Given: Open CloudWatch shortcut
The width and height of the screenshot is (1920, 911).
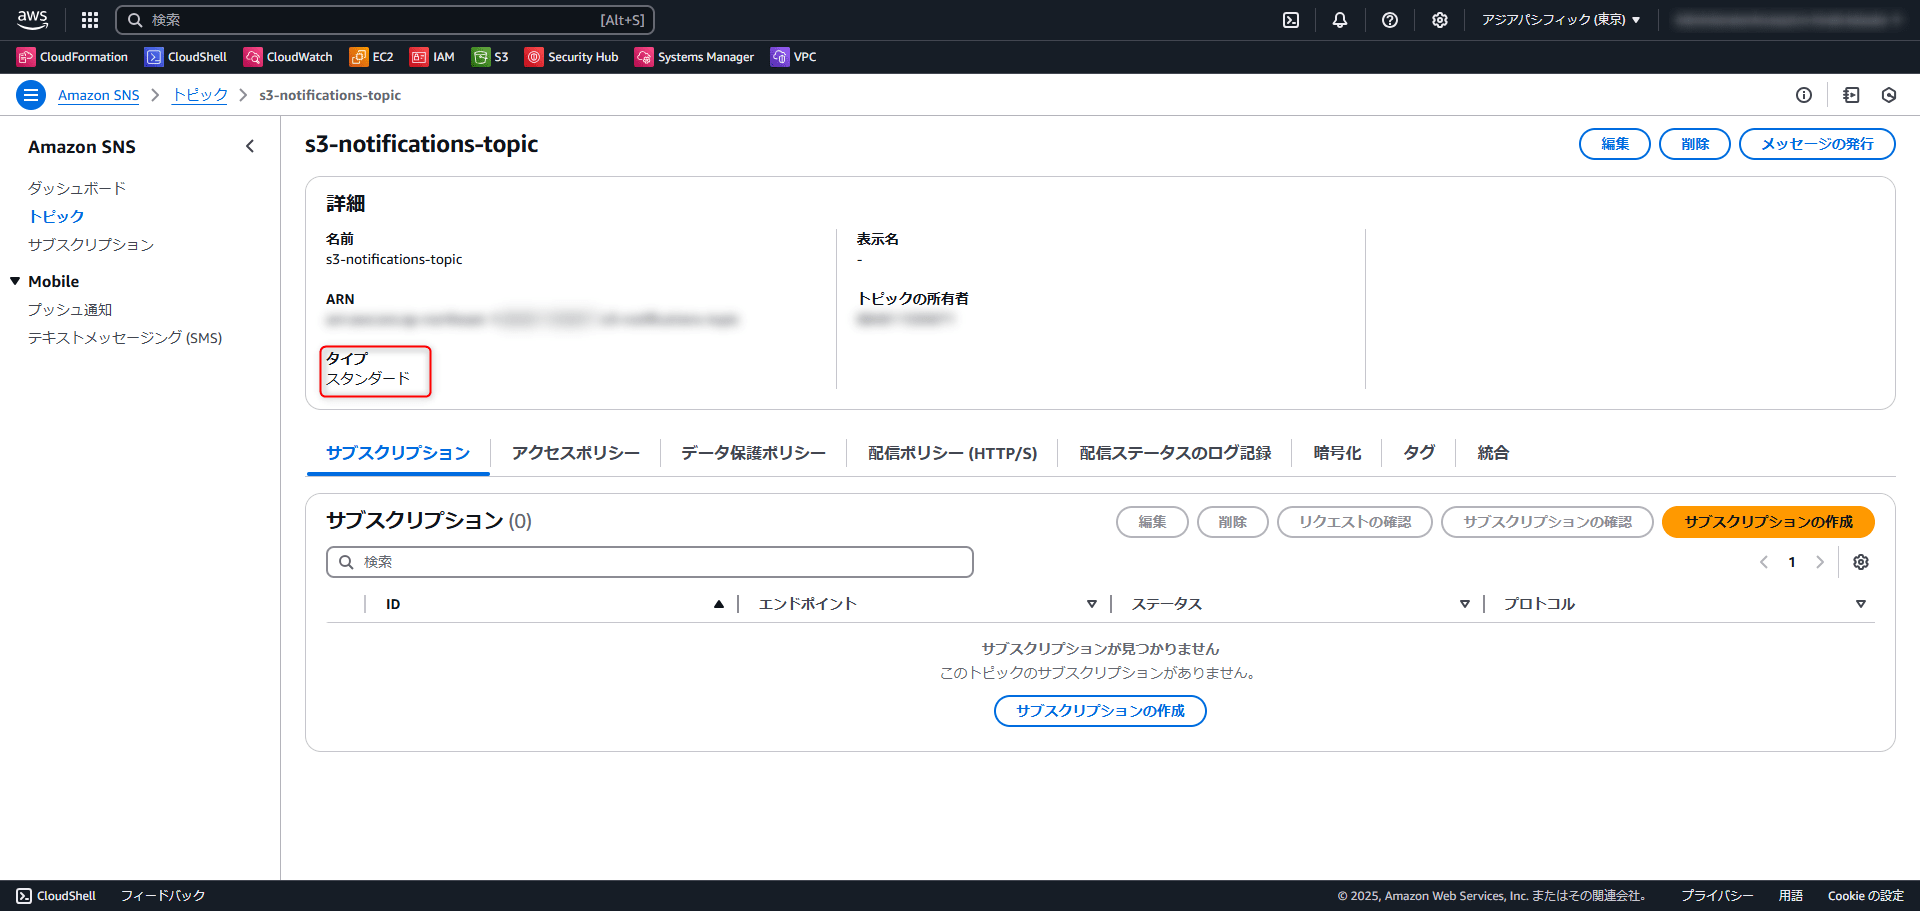Looking at the screenshot, I should click(x=288, y=57).
